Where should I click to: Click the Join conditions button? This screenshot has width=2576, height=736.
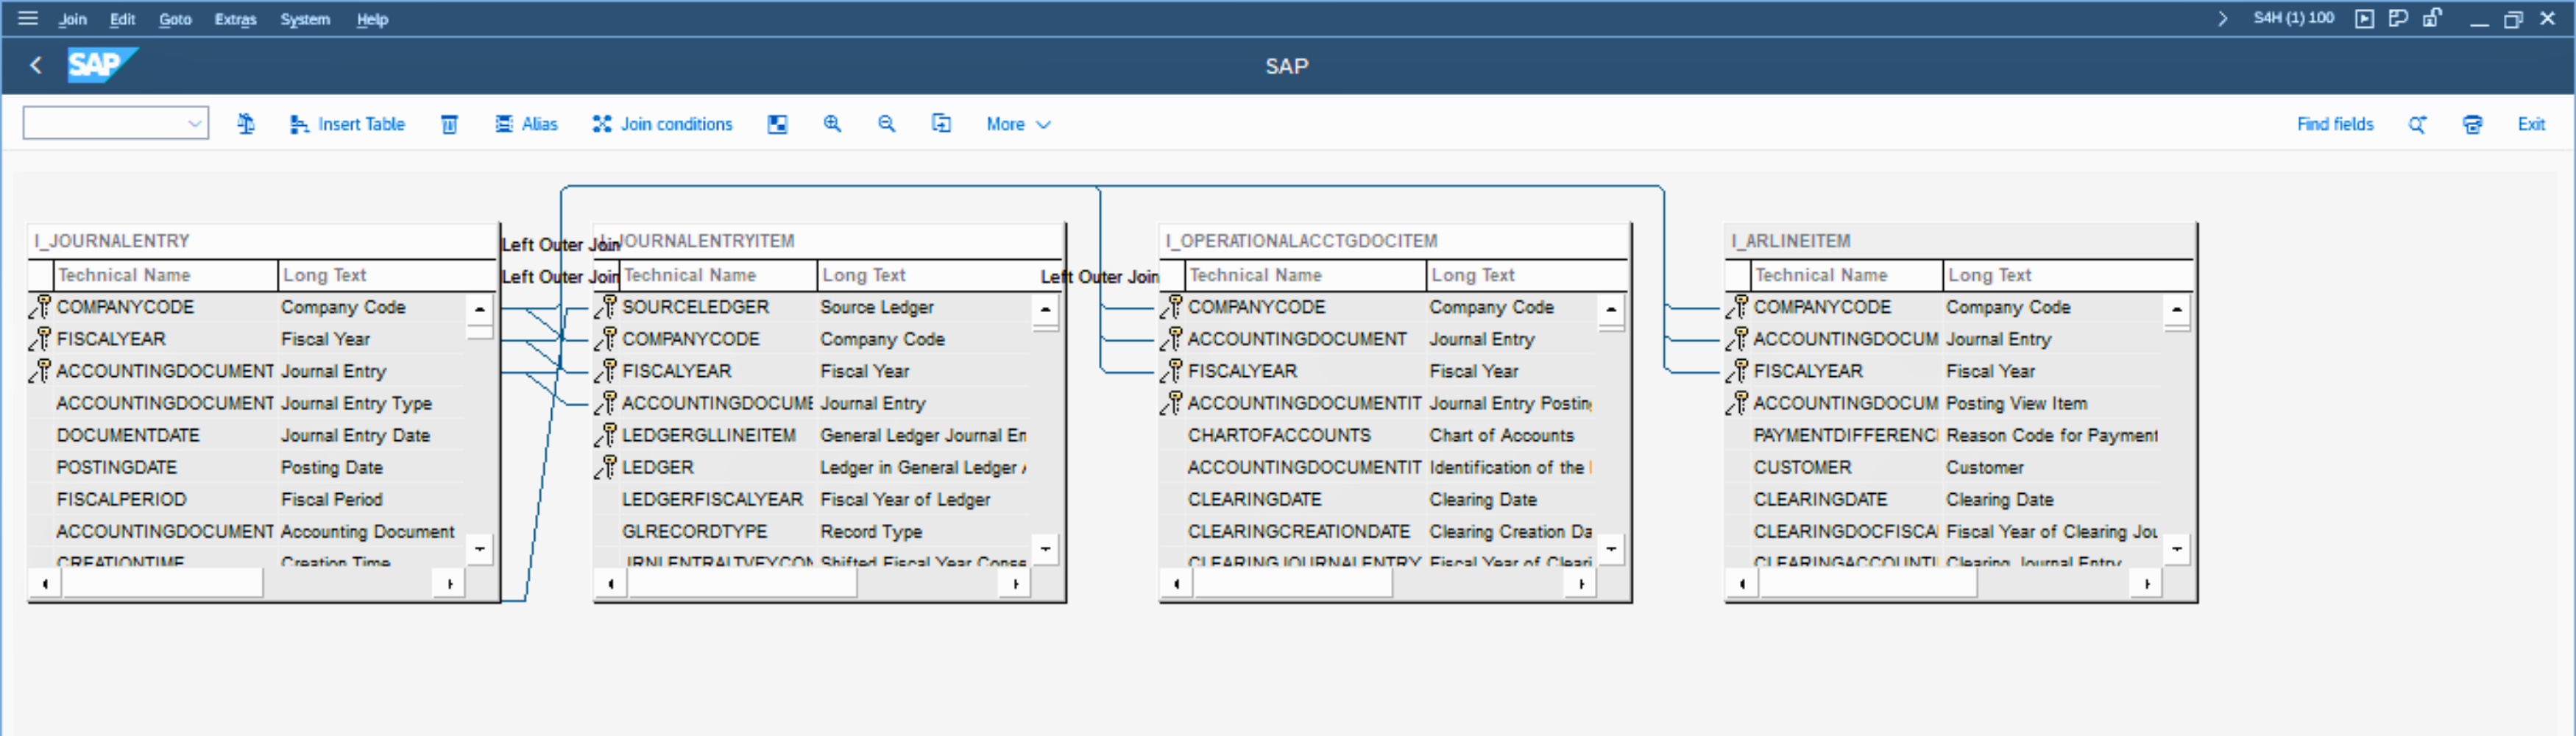(x=662, y=124)
